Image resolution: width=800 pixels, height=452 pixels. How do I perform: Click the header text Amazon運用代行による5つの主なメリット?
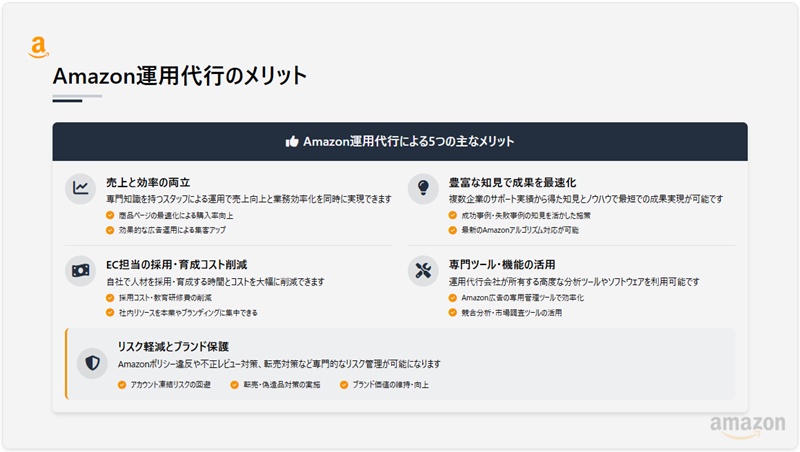408,141
